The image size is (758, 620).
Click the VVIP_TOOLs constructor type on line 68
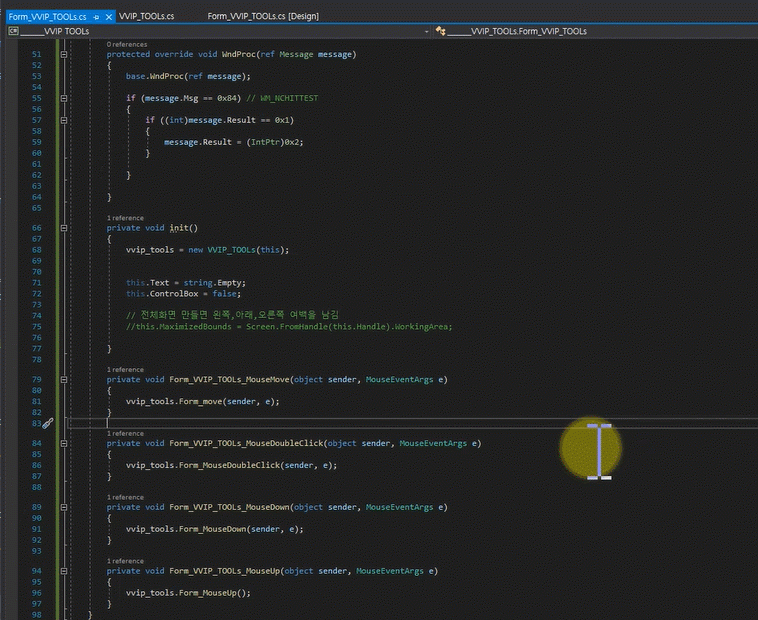click(232, 250)
